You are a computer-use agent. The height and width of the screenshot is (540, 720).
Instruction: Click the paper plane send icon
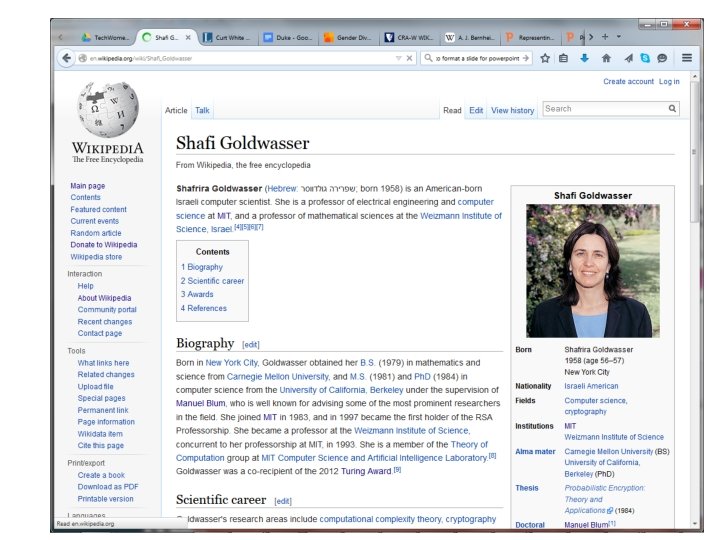coord(628,58)
